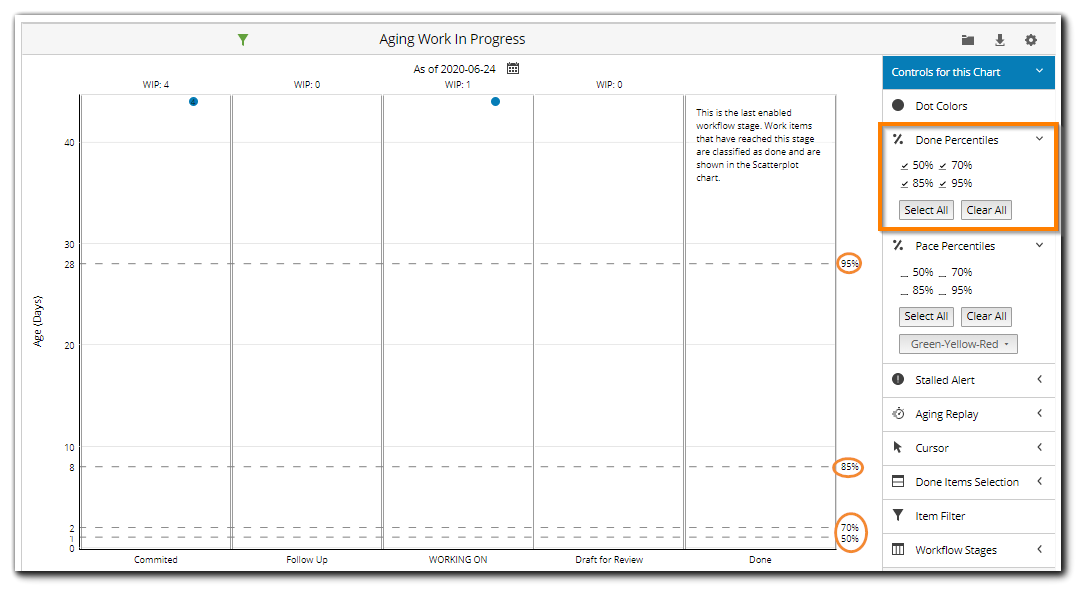Screen dimensions: 1088x598
Task: Click the Cursor arrow icon
Action: tap(897, 447)
